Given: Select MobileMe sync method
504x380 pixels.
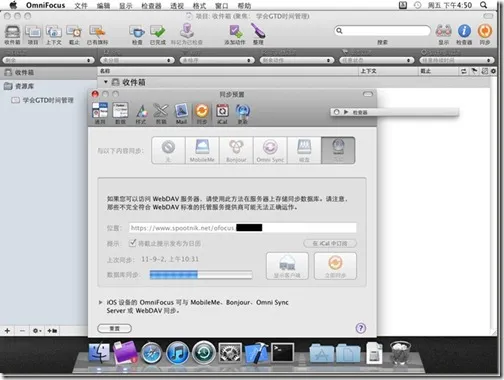Looking at the screenshot, I should tap(202, 150).
